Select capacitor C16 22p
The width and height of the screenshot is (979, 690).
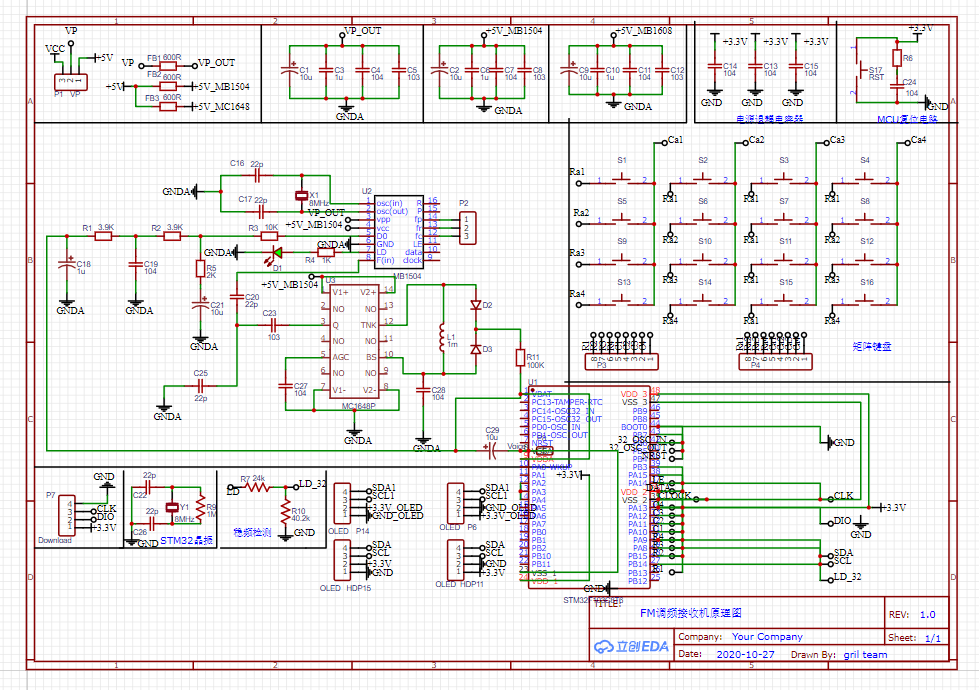[257, 175]
